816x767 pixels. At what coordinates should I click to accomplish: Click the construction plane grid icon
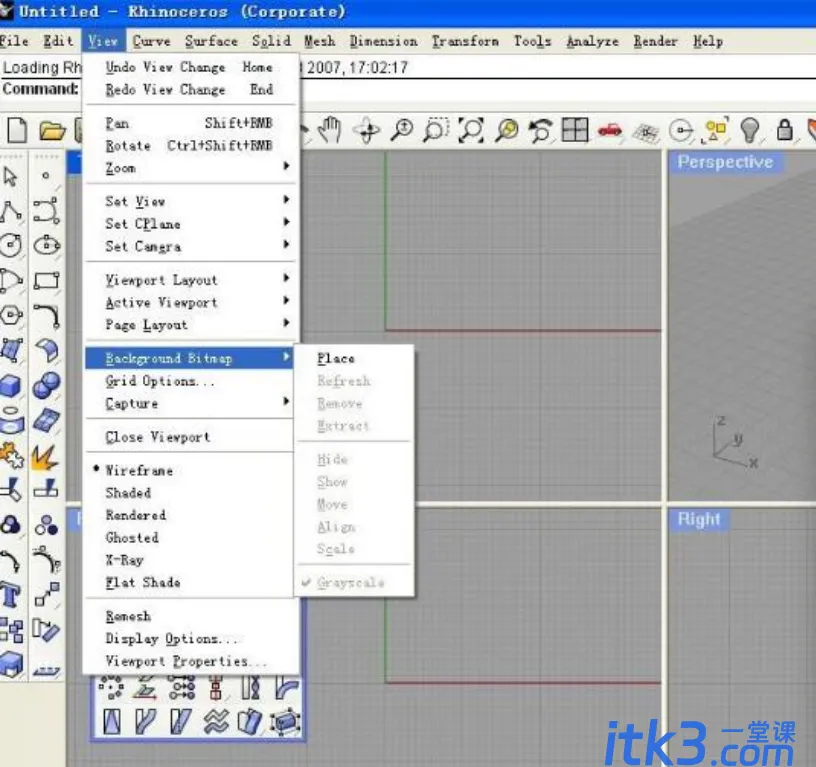point(646,132)
